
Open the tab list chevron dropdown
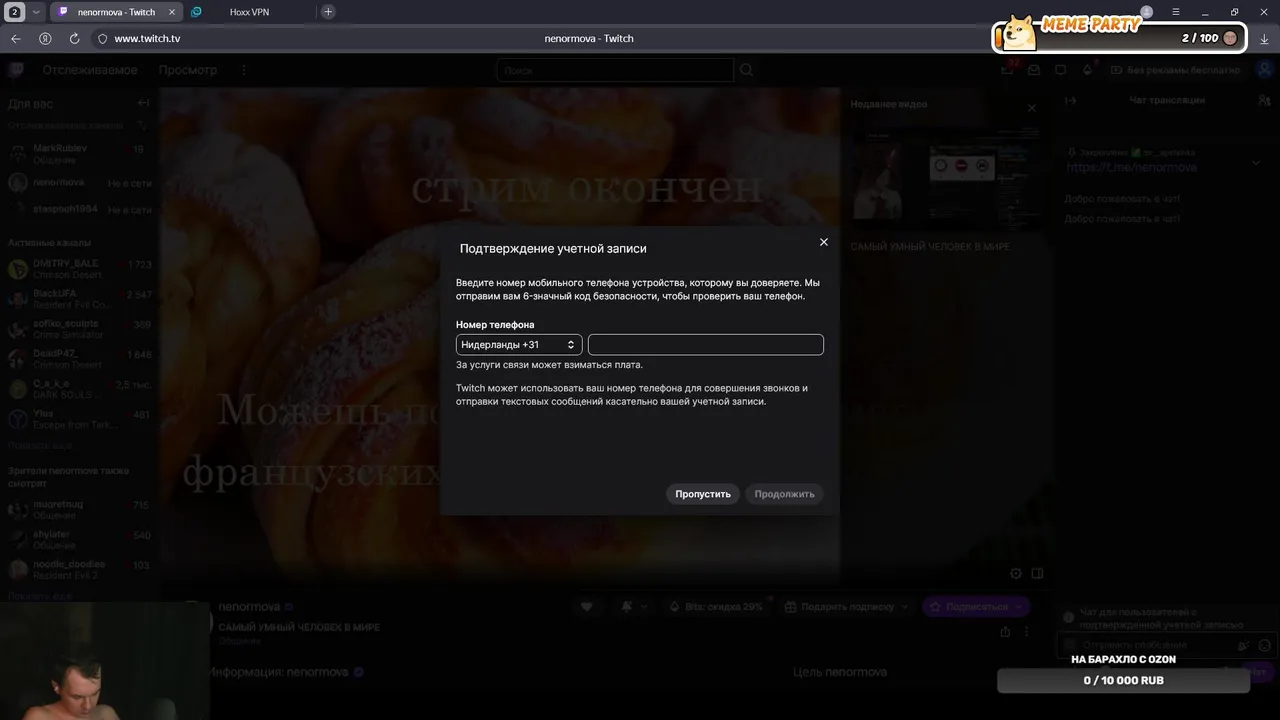click(36, 12)
